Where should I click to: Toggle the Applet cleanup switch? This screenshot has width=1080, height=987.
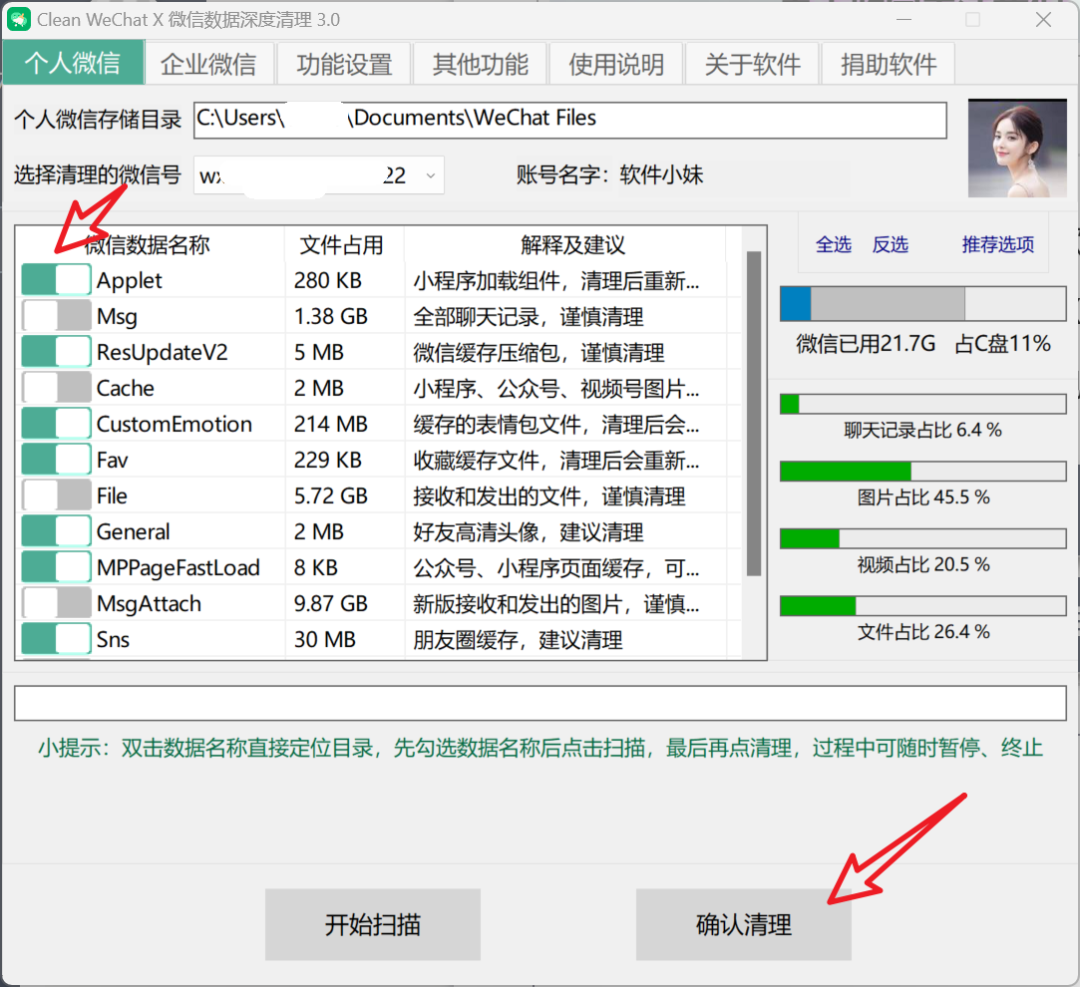pos(56,280)
